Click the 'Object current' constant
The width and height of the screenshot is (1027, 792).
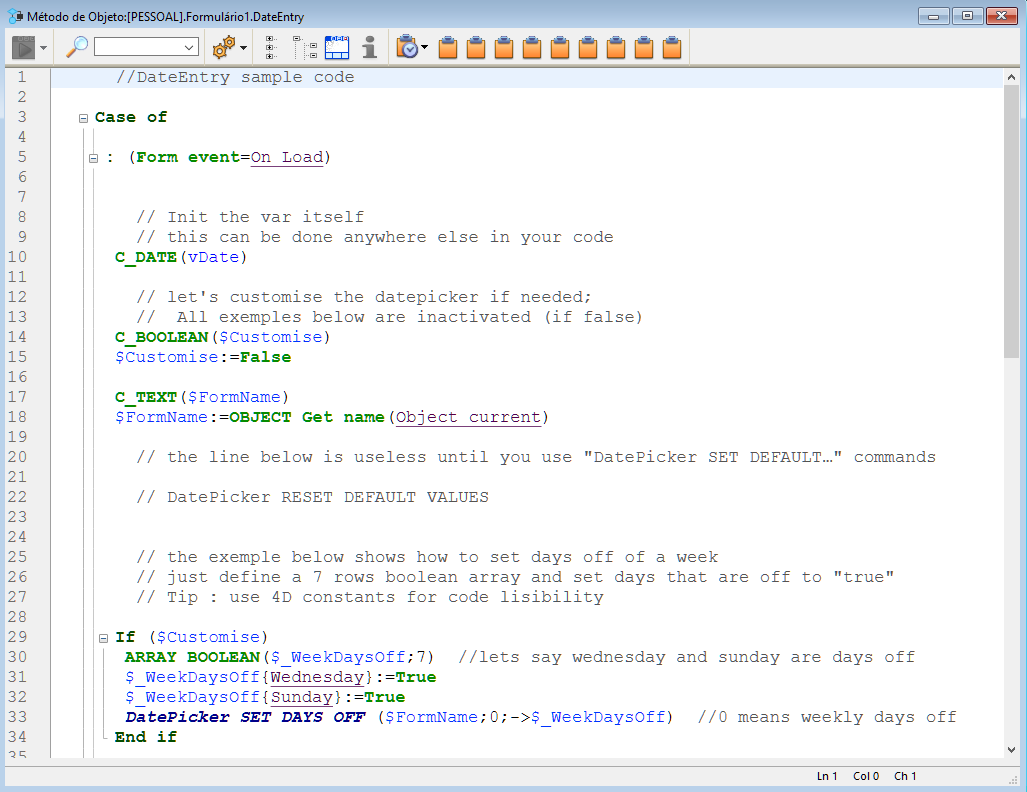pyautogui.click(x=468, y=417)
